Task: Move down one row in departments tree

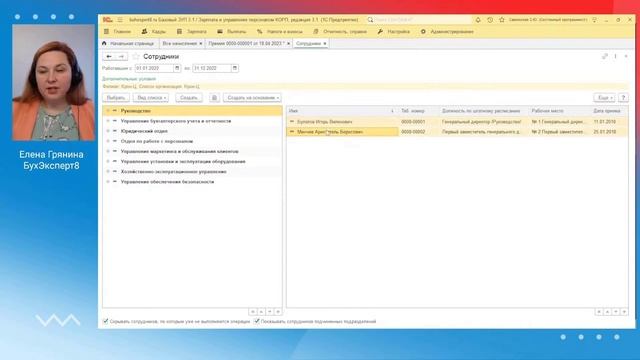Action: (270, 312)
